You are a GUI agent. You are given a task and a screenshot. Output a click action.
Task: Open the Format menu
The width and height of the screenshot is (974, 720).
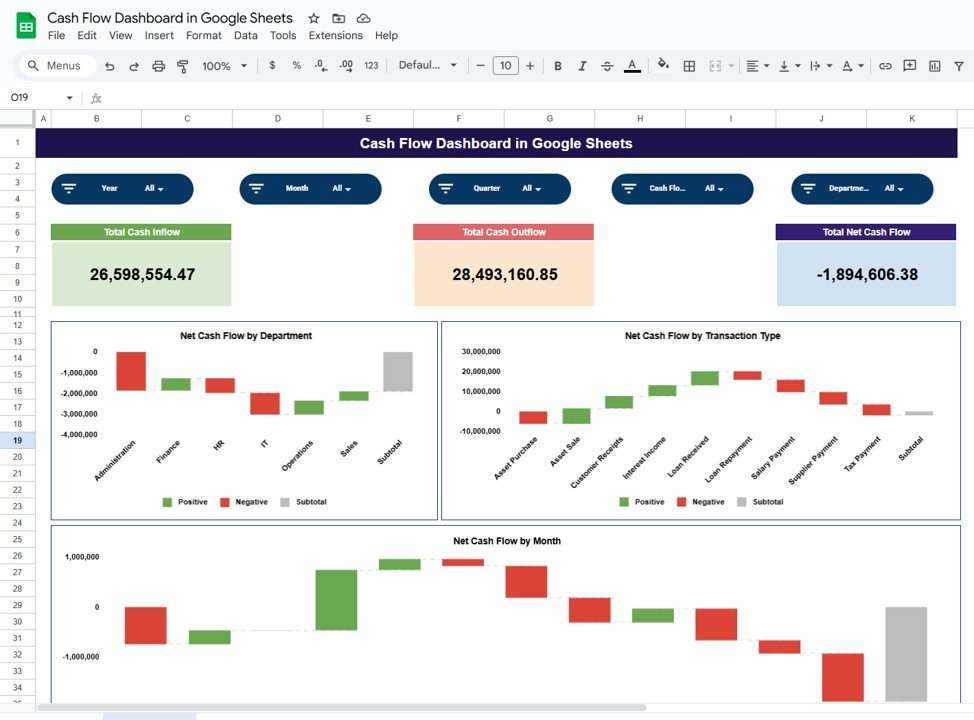[204, 35]
